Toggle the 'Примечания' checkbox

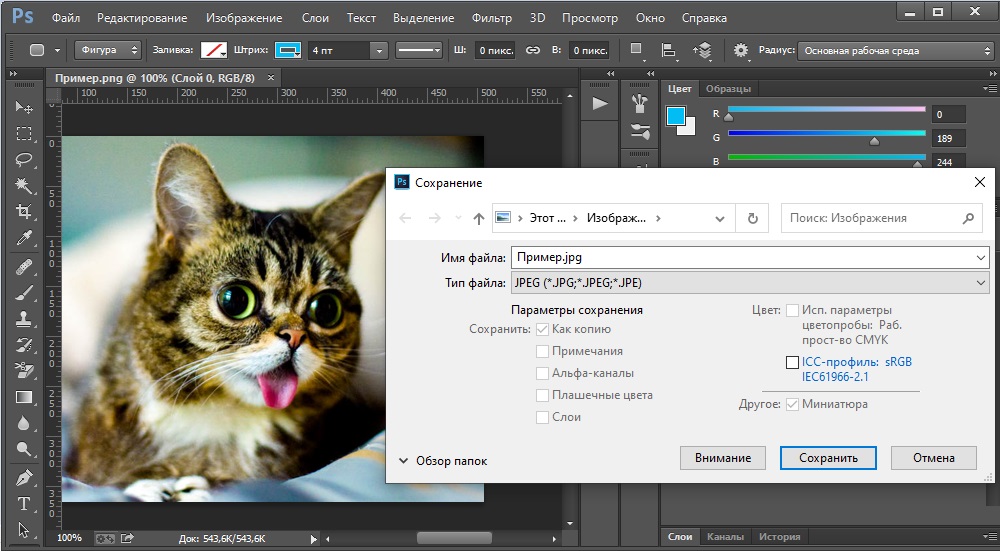click(542, 351)
